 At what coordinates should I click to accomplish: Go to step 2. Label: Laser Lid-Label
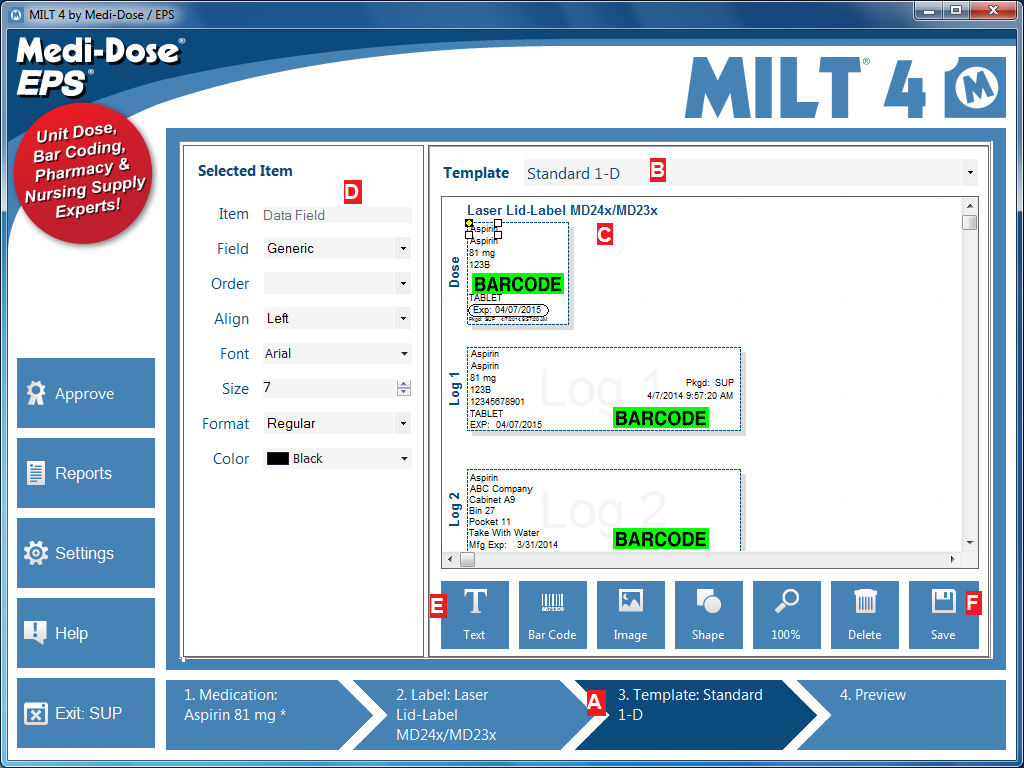coord(467,714)
